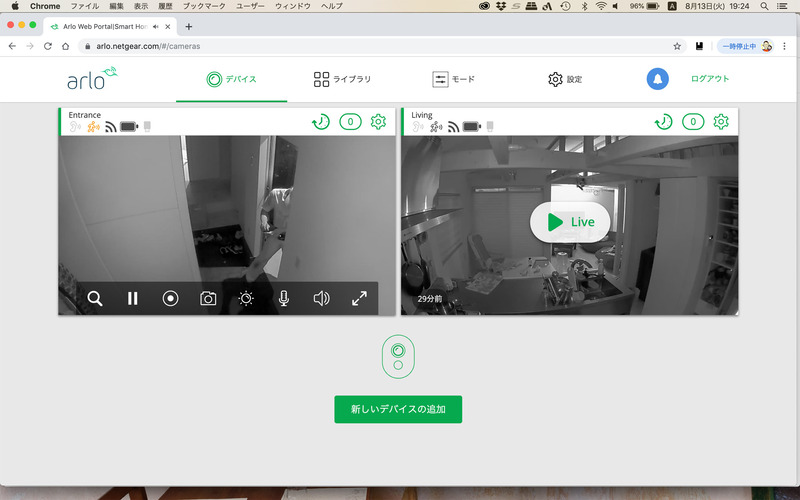Click the arlo logo
Screen dimensions: 800x500
coord(92,78)
